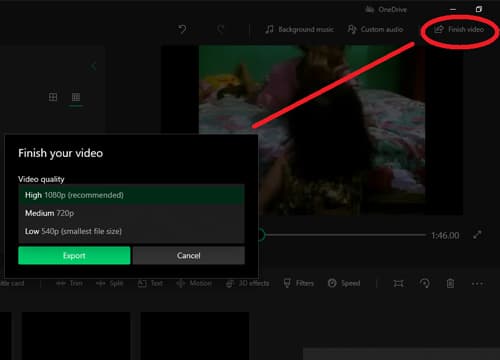Open storyboard more options ellipsis
The width and height of the screenshot is (500, 360).
477,284
